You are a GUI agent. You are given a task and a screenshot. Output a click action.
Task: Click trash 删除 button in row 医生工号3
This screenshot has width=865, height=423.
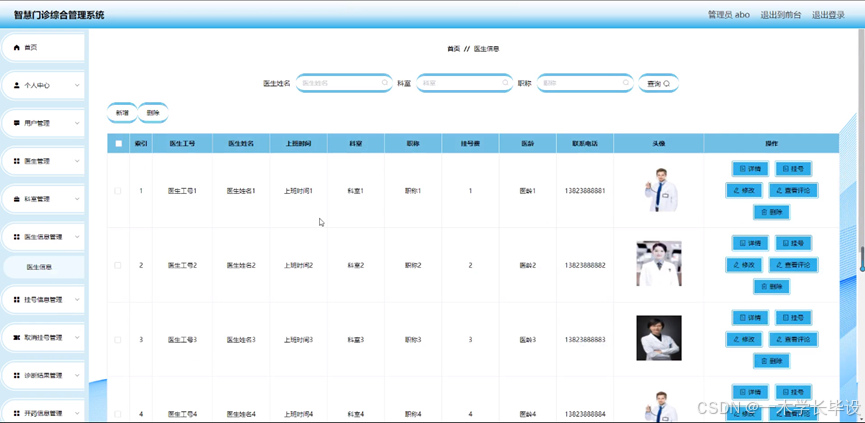pyautogui.click(x=771, y=361)
